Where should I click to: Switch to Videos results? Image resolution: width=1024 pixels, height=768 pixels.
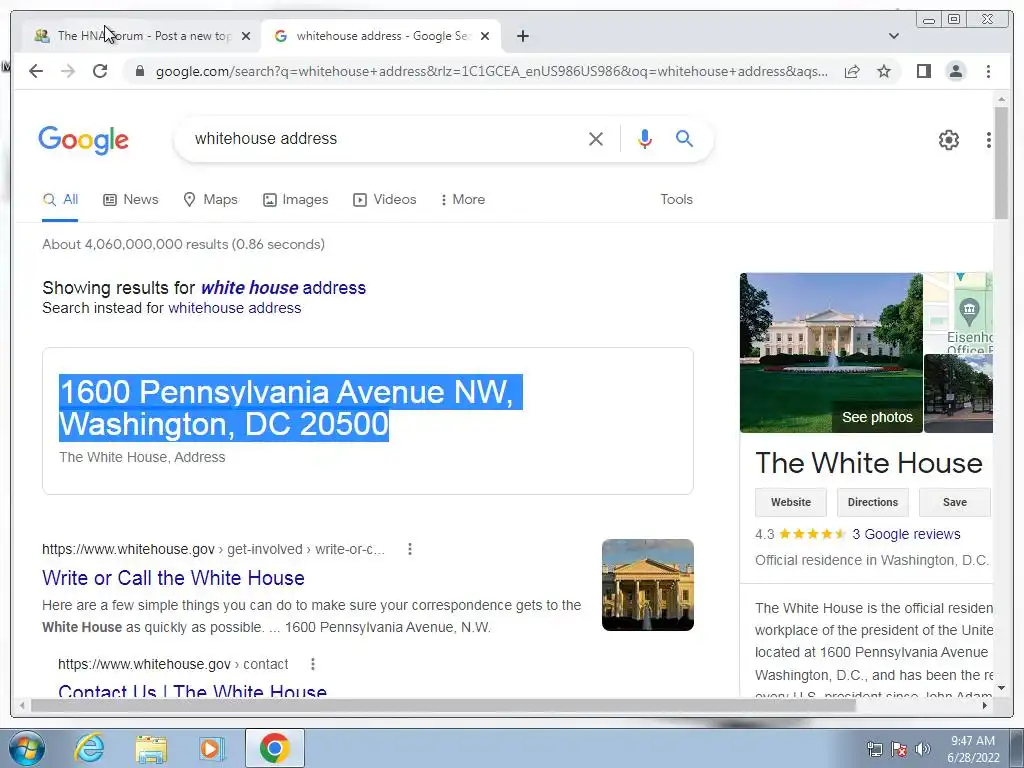pyautogui.click(x=384, y=200)
